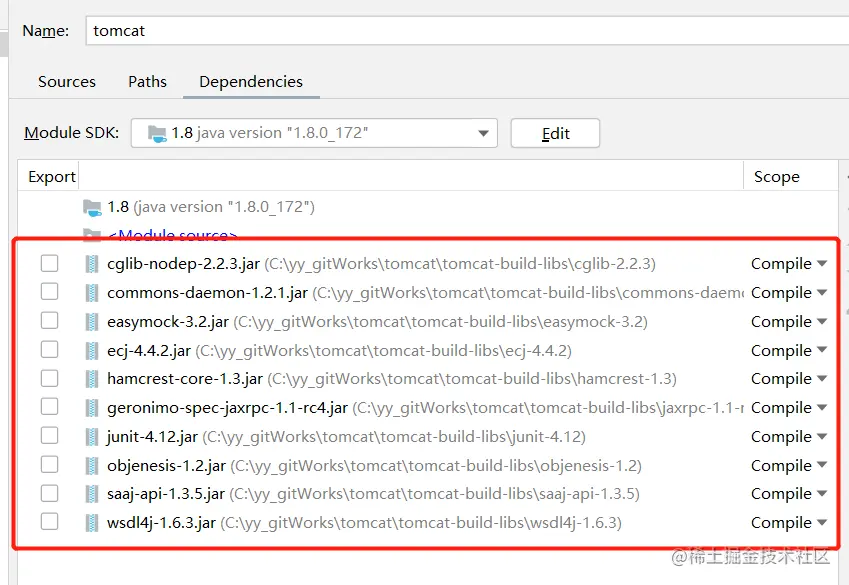Screen dimensions: 849x585
Task: Switch to the Paths tab
Action: [147, 82]
